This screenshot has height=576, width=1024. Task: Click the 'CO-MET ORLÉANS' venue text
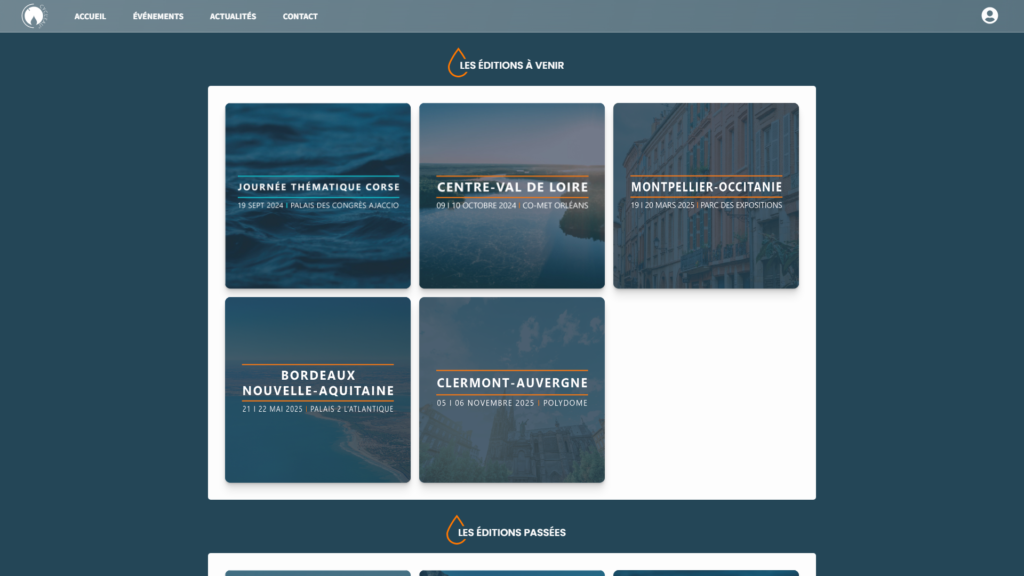(555, 205)
